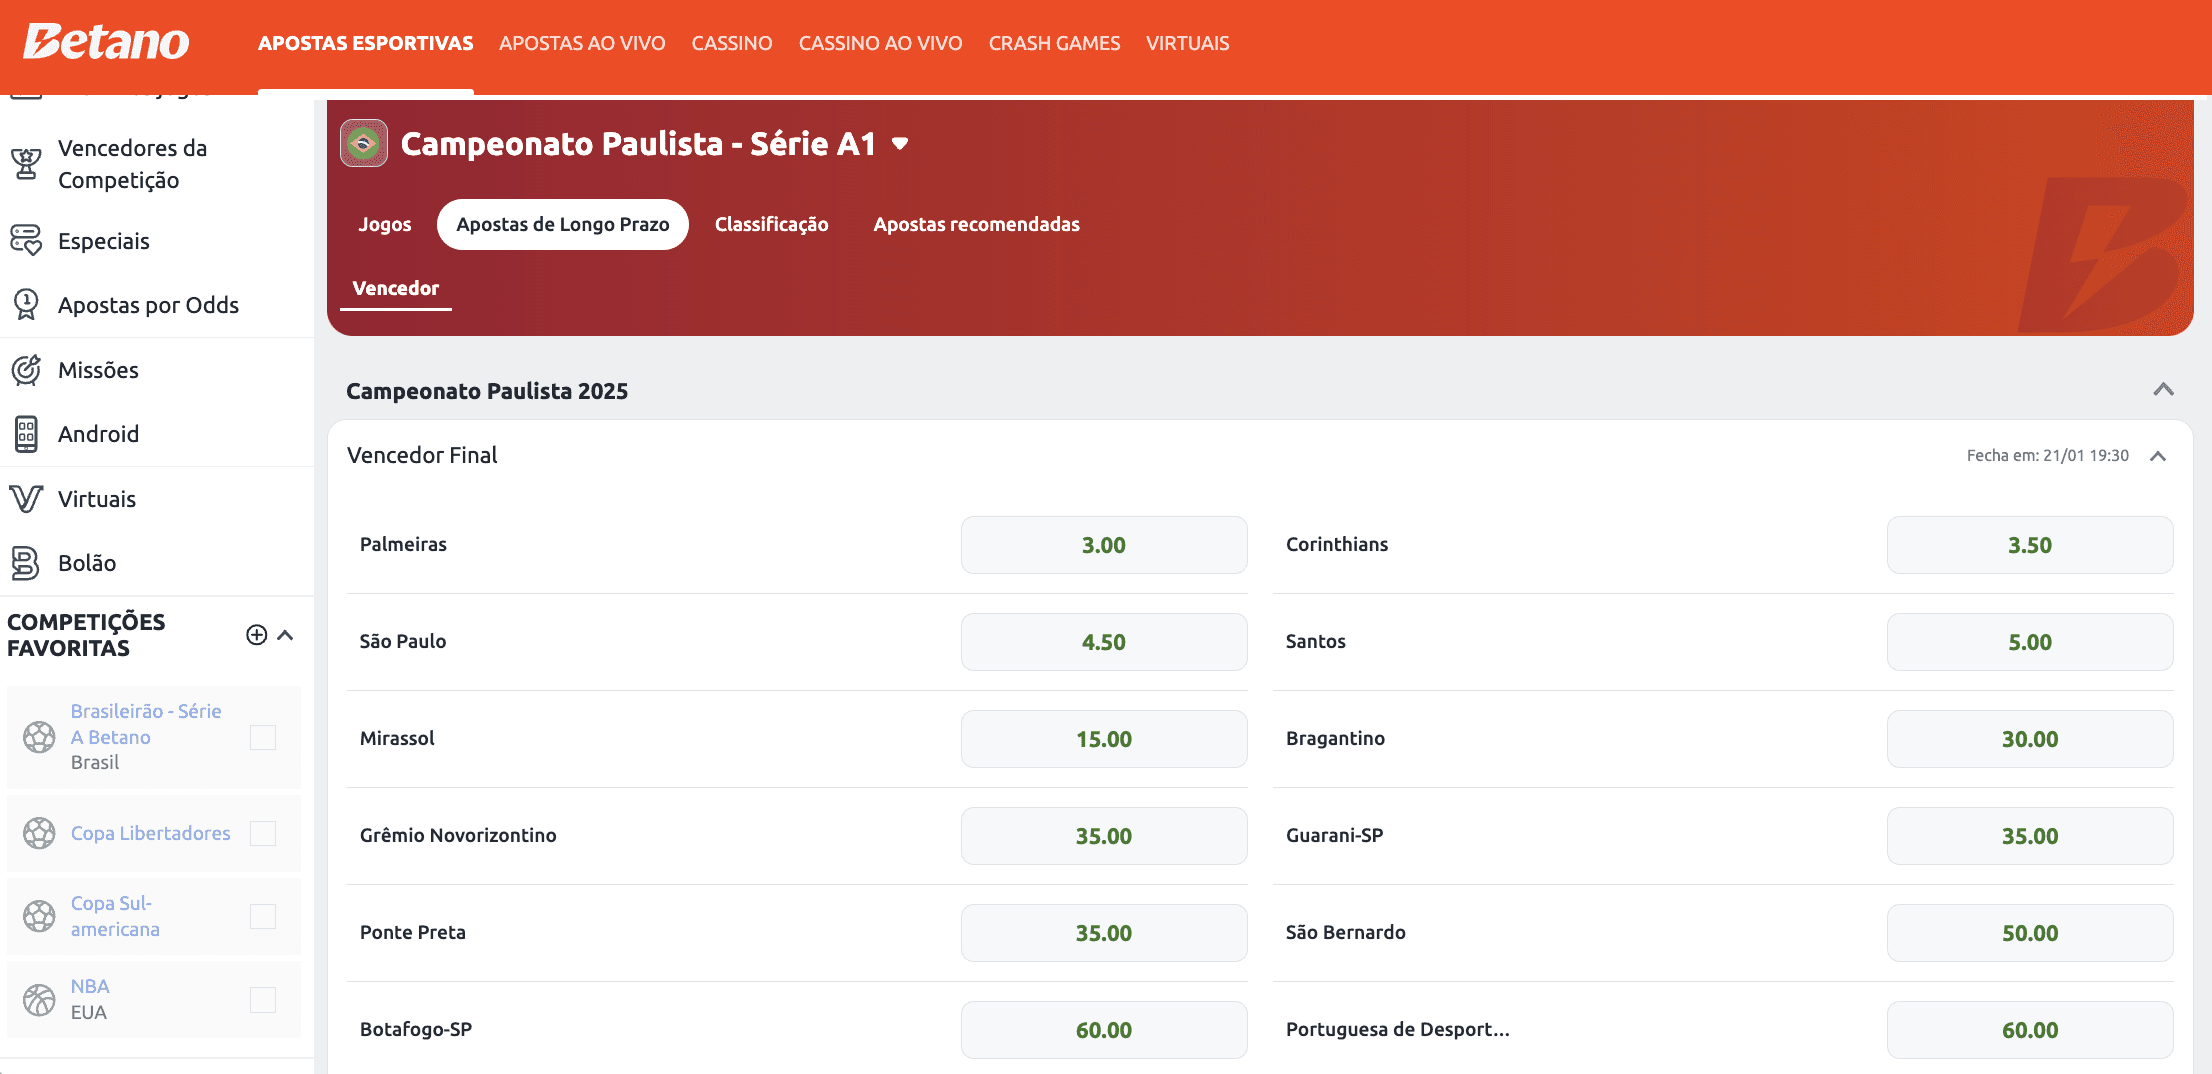The image size is (2212, 1074).
Task: Click the Virtuais V icon
Action: (26, 498)
